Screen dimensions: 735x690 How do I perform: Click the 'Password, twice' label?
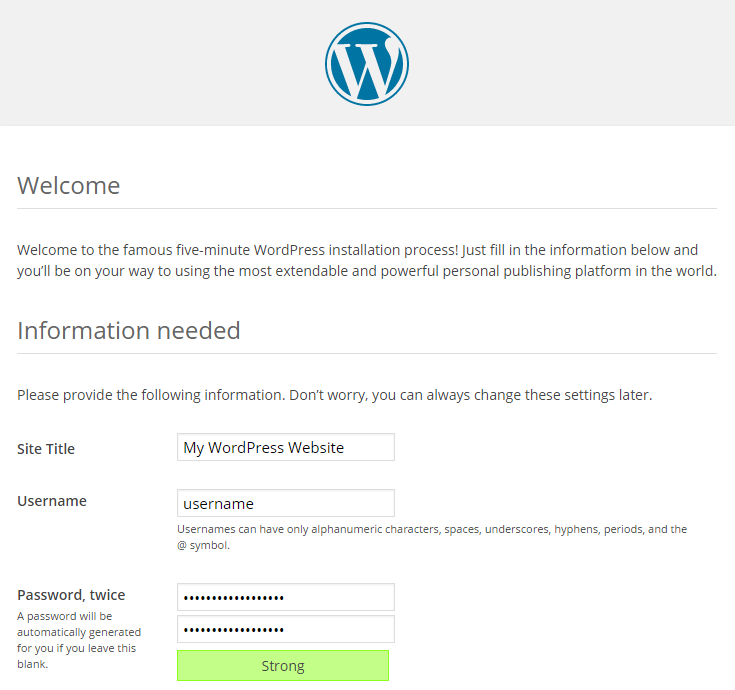click(71, 595)
